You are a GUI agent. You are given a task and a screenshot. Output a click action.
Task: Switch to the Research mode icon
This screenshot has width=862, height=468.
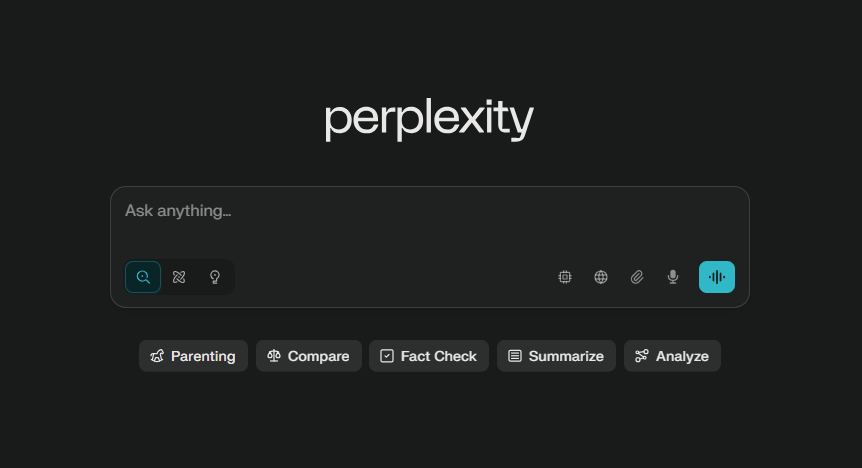pos(179,277)
